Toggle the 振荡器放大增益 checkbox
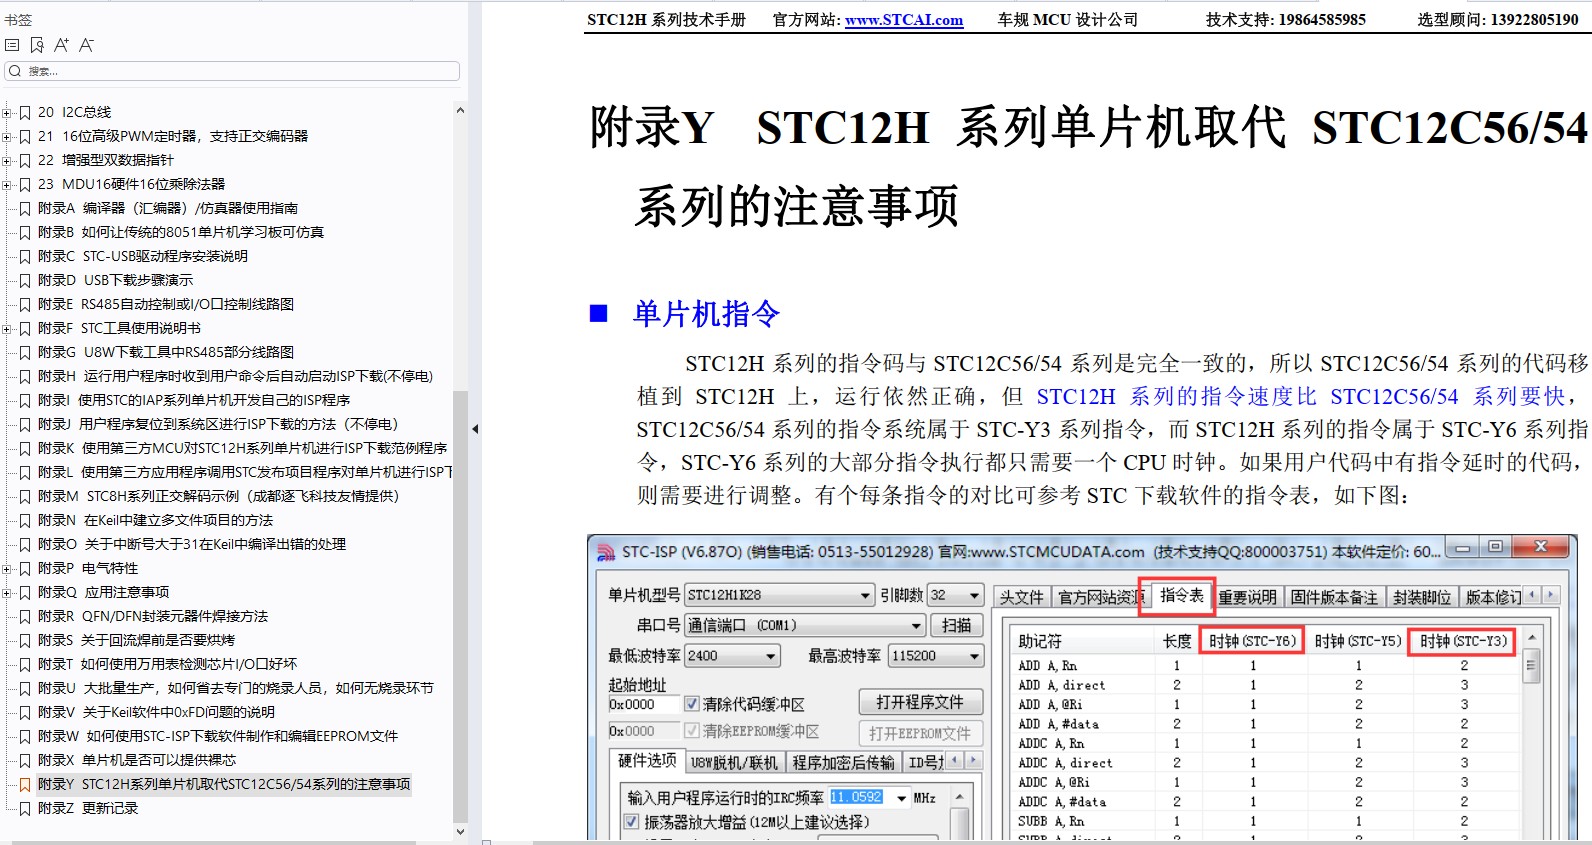Viewport: 1592px width, 845px height. [x=632, y=822]
